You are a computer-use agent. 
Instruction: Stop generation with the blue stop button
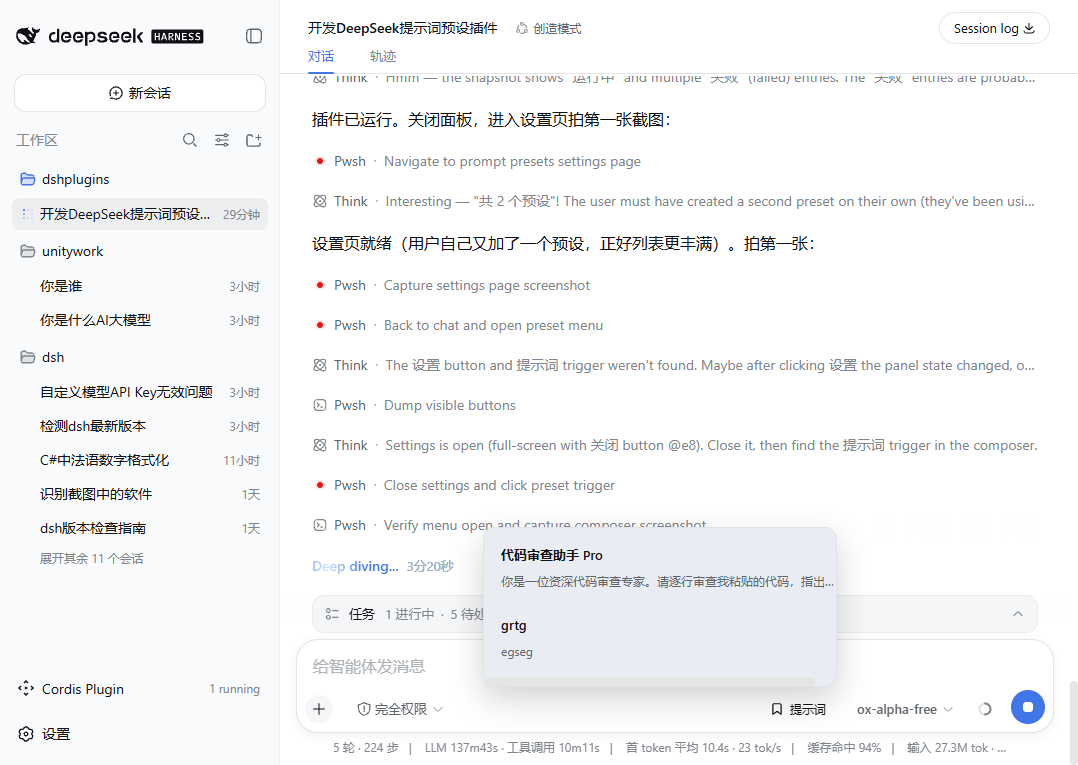pos(1027,707)
